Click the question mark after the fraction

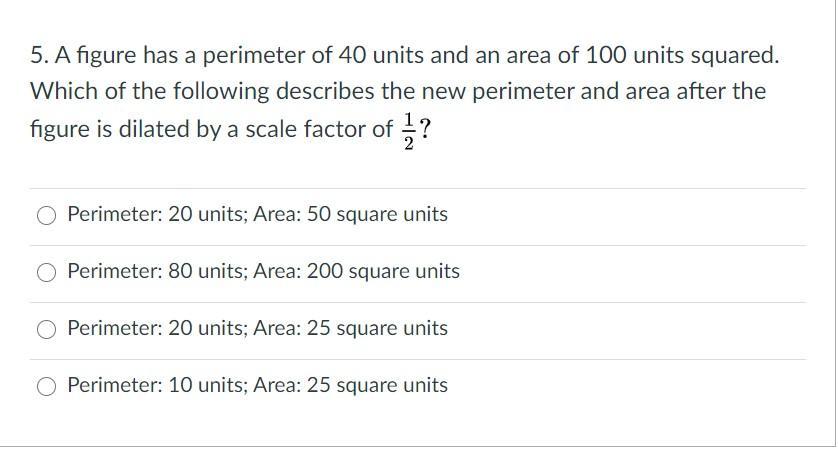(x=425, y=129)
